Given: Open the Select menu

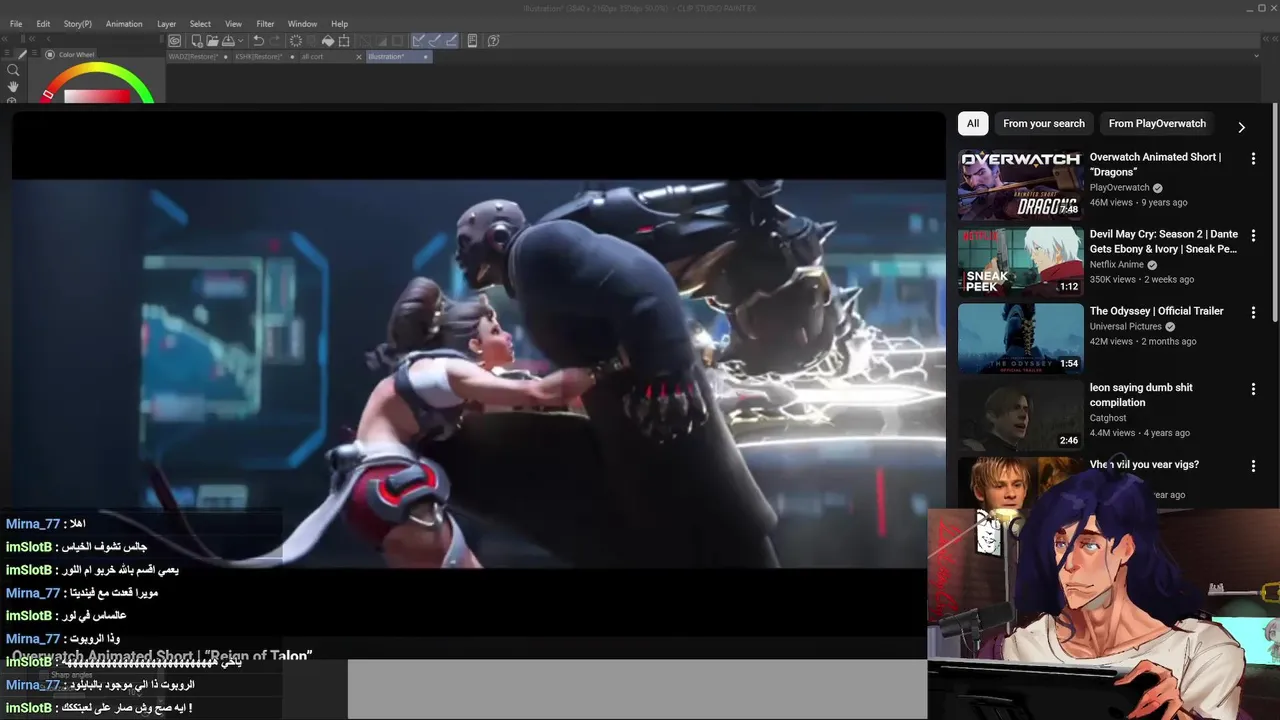Looking at the screenshot, I should click(200, 24).
